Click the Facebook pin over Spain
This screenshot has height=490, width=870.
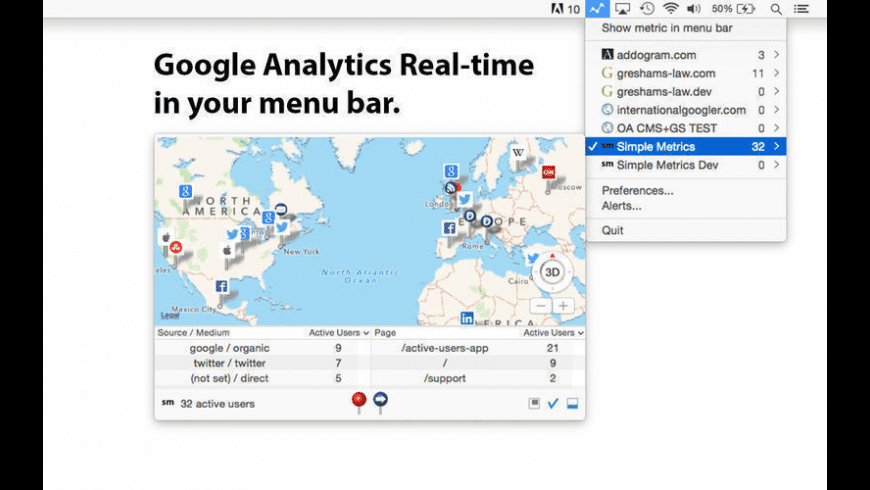[449, 228]
